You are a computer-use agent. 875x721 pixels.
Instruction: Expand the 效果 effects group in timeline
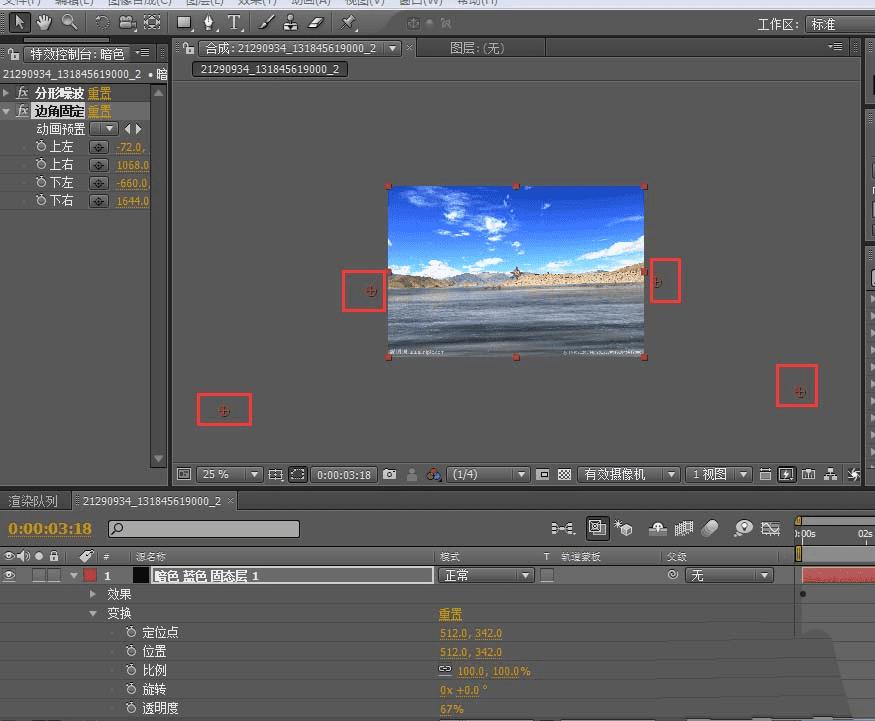point(93,594)
